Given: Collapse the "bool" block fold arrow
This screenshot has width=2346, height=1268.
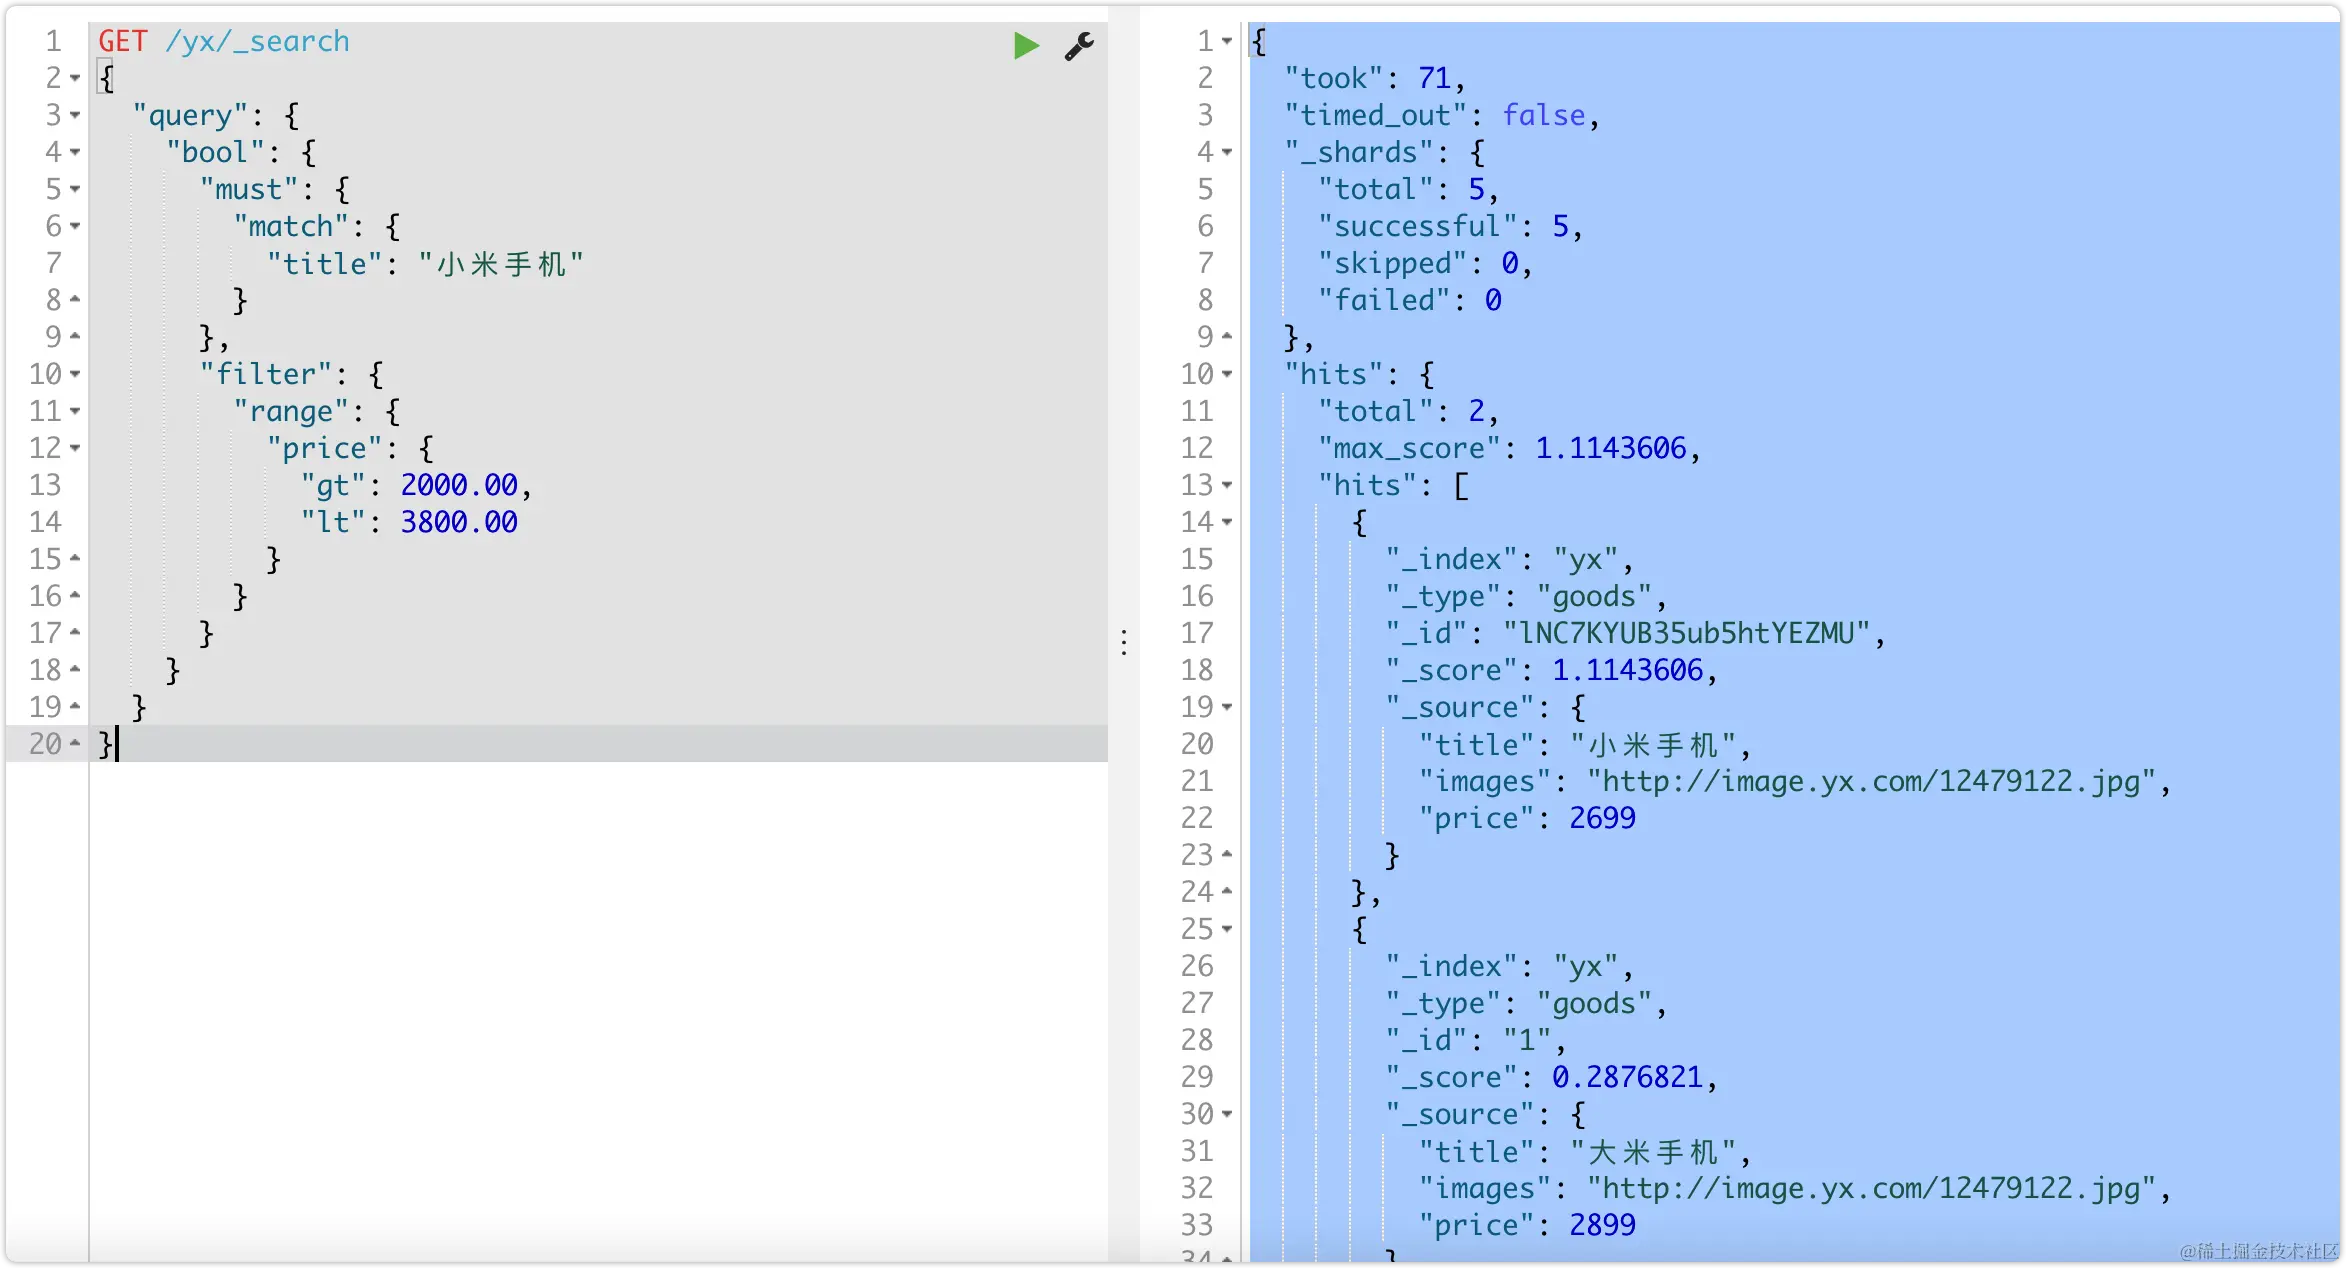Looking at the screenshot, I should click(x=75, y=153).
